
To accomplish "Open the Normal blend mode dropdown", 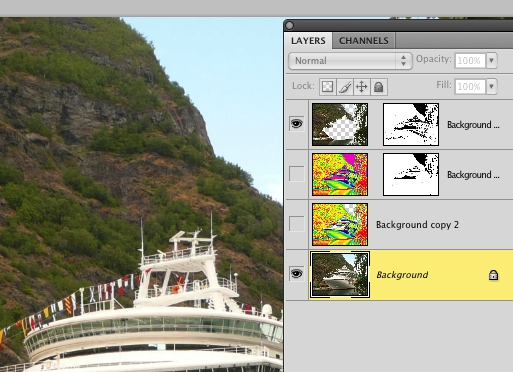I will pyautogui.click(x=350, y=61).
